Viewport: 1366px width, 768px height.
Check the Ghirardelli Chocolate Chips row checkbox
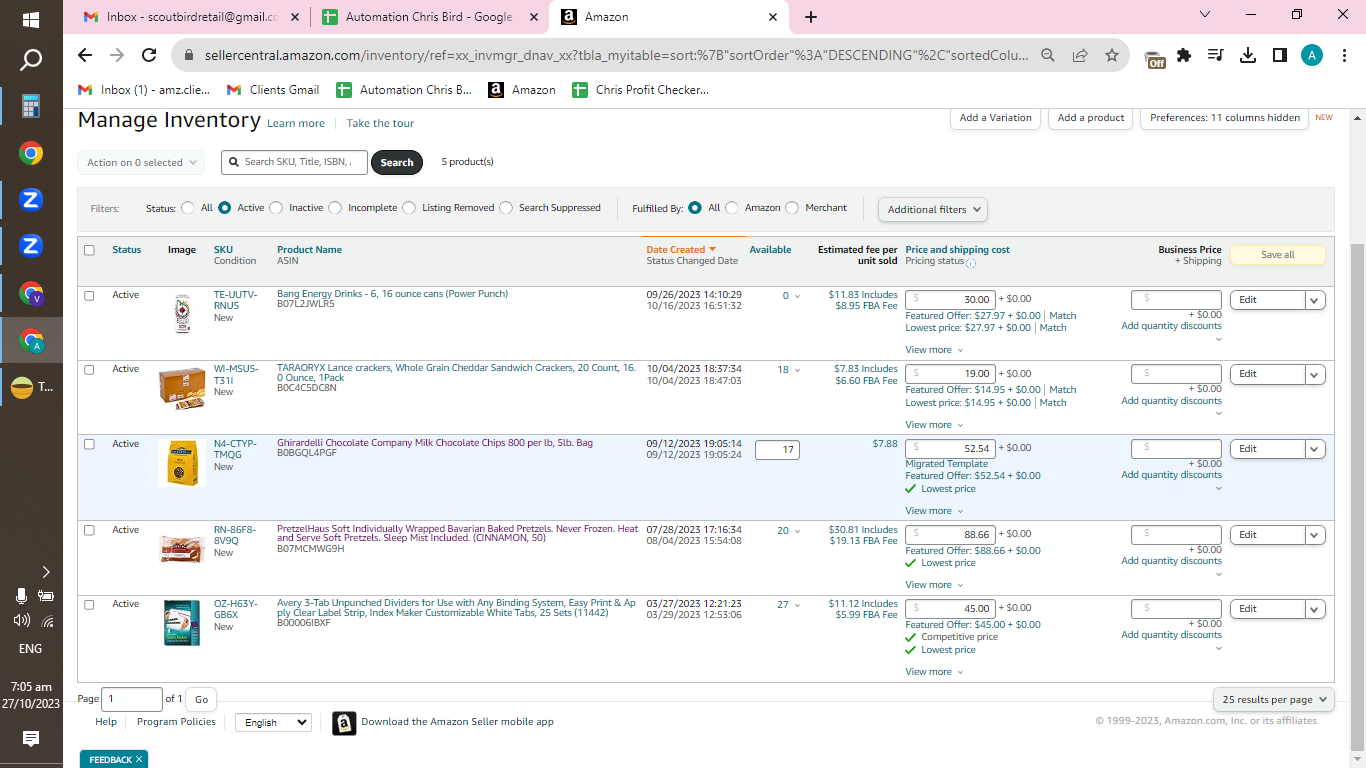89,444
